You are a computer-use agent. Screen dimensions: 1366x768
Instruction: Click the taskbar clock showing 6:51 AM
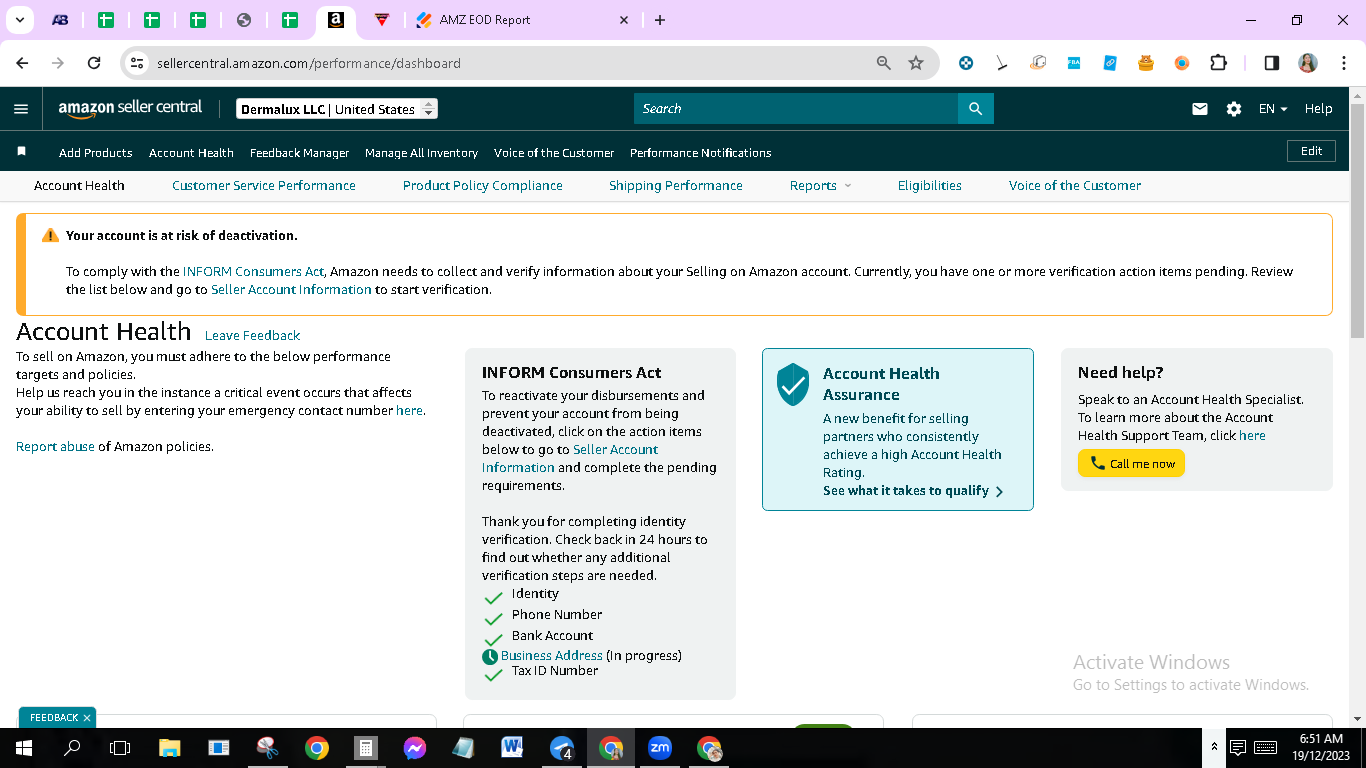[x=1320, y=748]
